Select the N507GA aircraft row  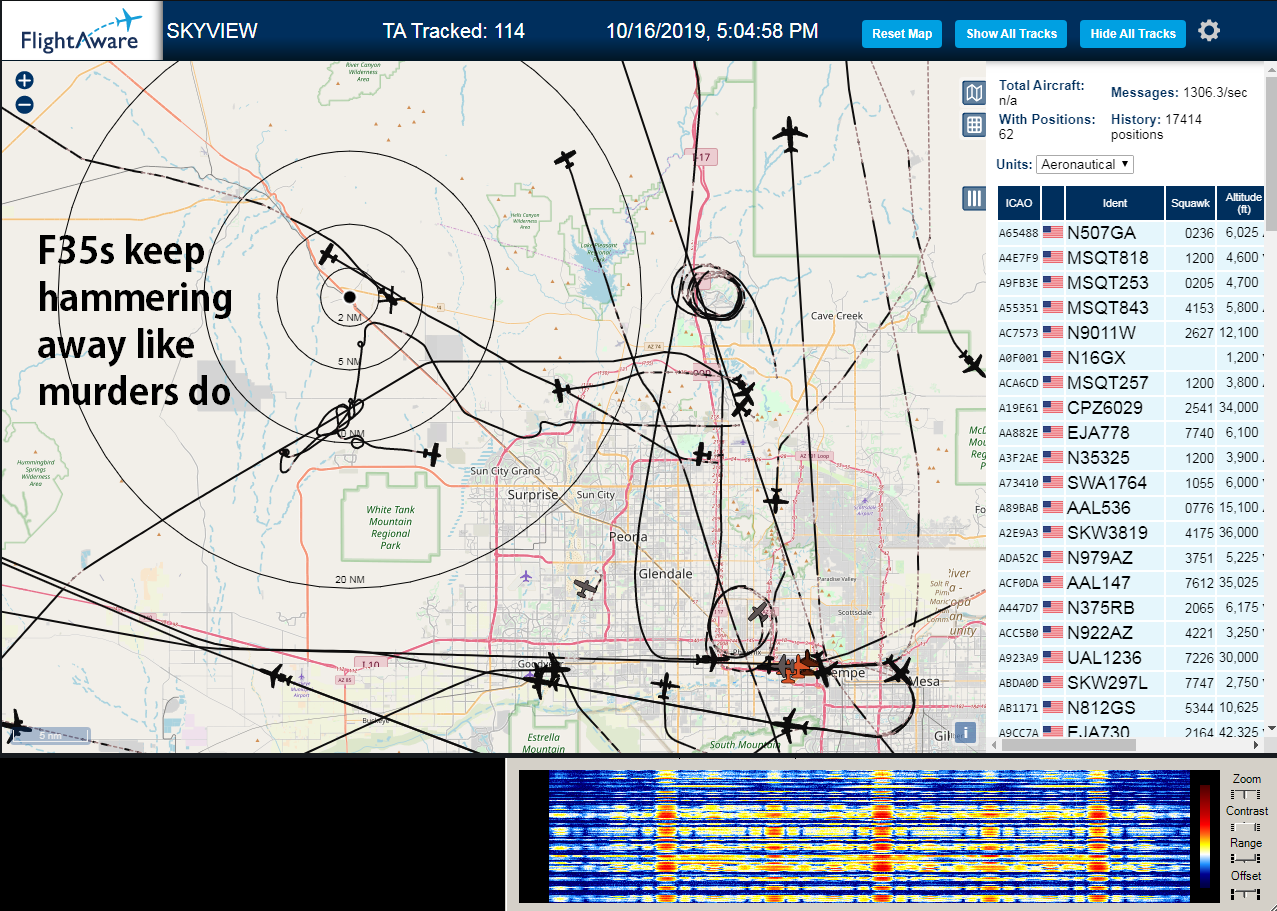[1131, 232]
